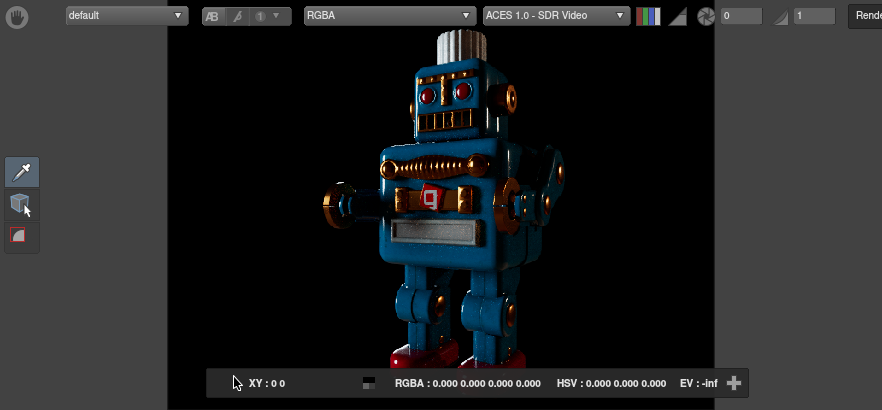Click the Render button at top right
The height and width of the screenshot is (410, 882).
point(865,16)
